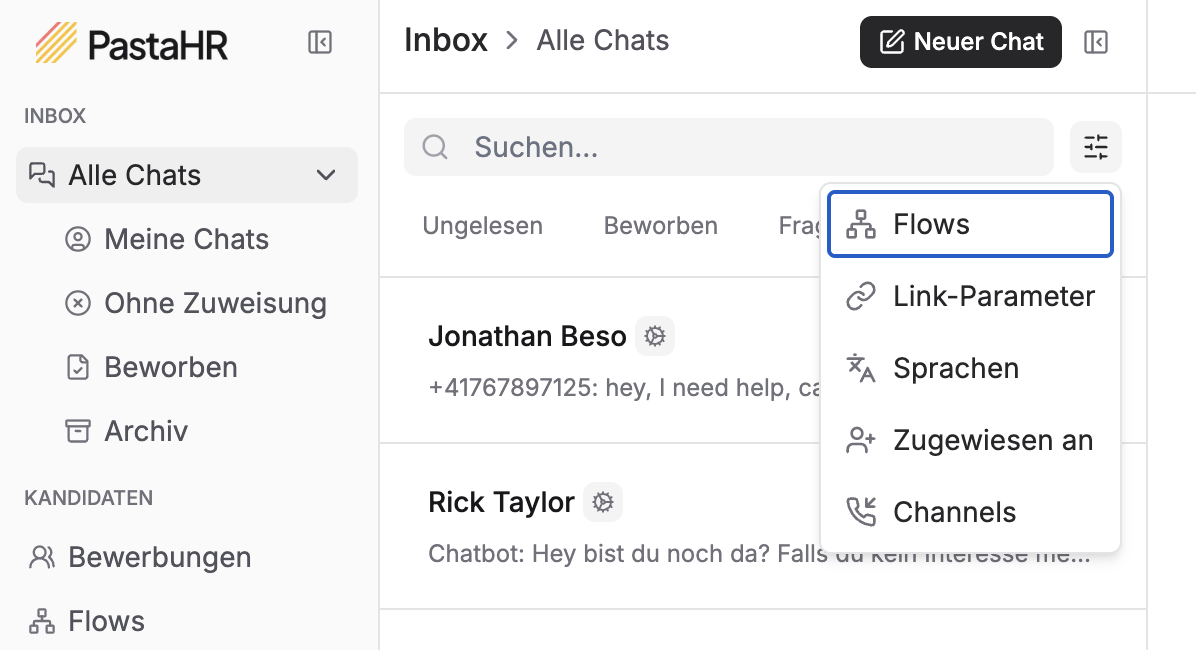Switch to the Beworben tab
Image resolution: width=1196 pixels, height=650 pixels.
point(660,226)
